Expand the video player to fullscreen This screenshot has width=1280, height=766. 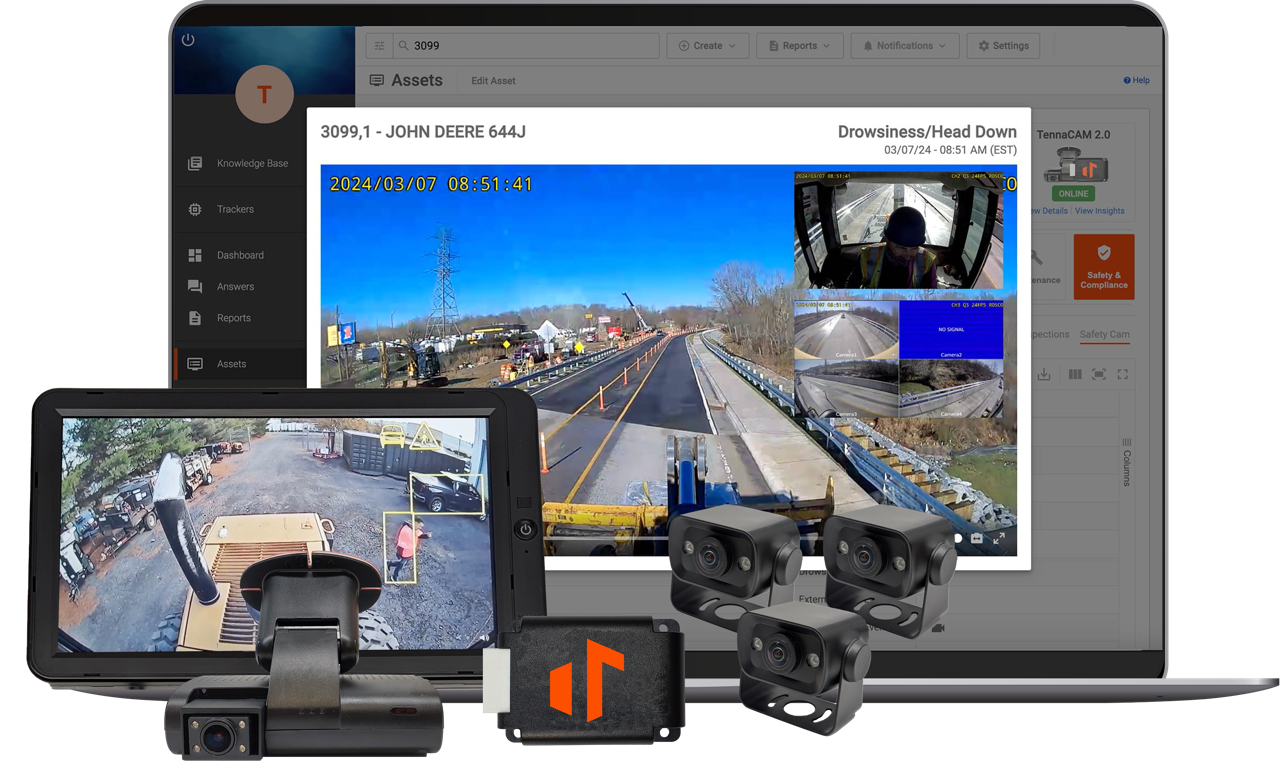click(999, 538)
